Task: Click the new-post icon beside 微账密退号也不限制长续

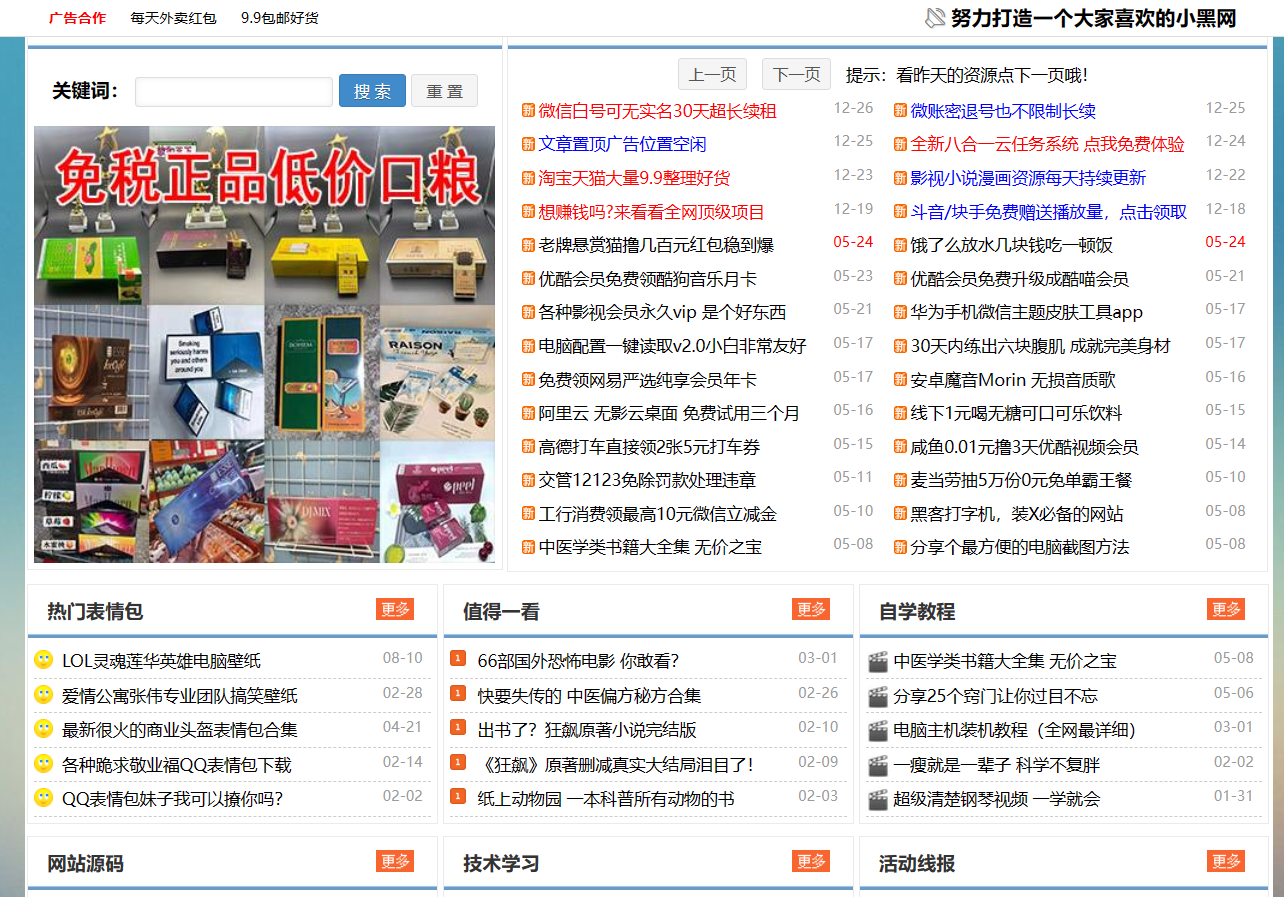Action: pyautogui.click(x=900, y=110)
